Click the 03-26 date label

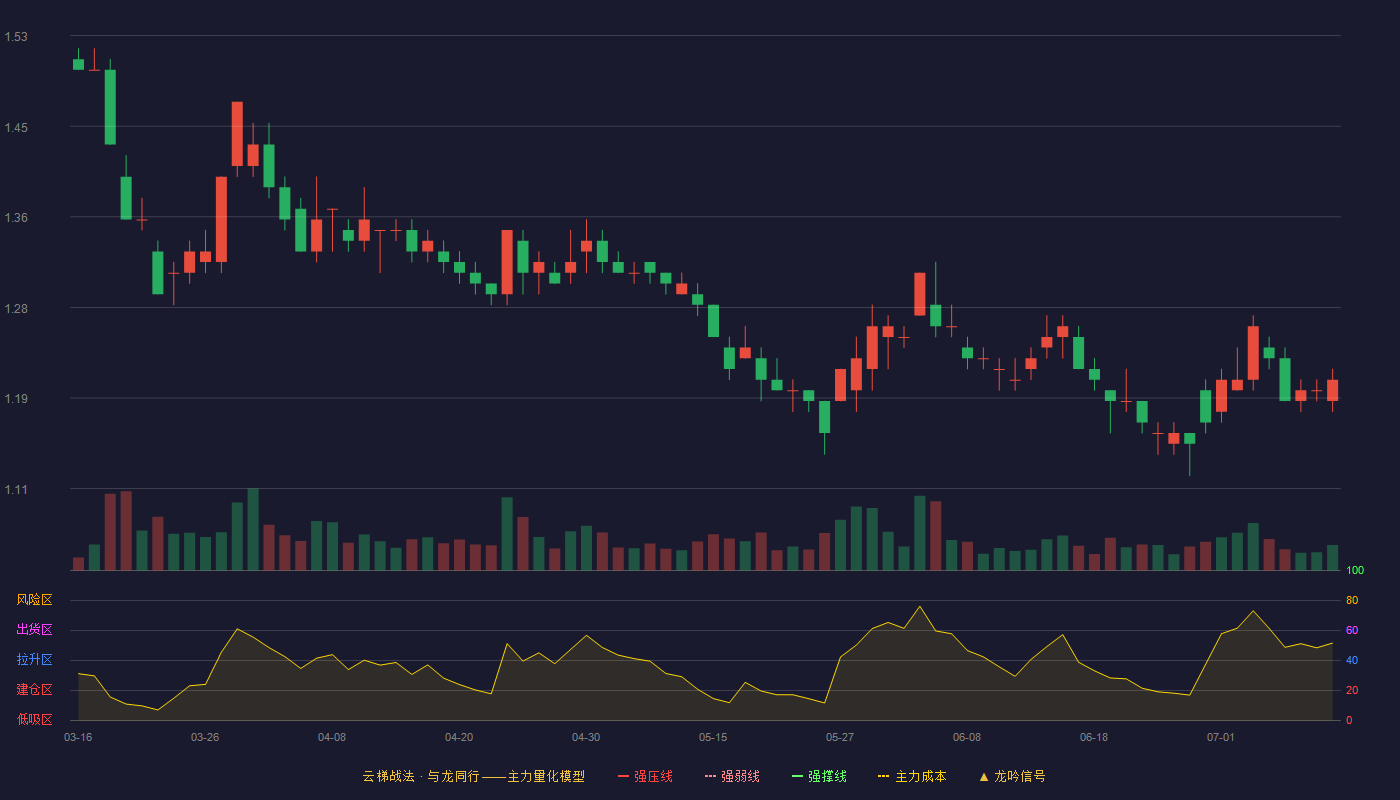pyautogui.click(x=205, y=737)
